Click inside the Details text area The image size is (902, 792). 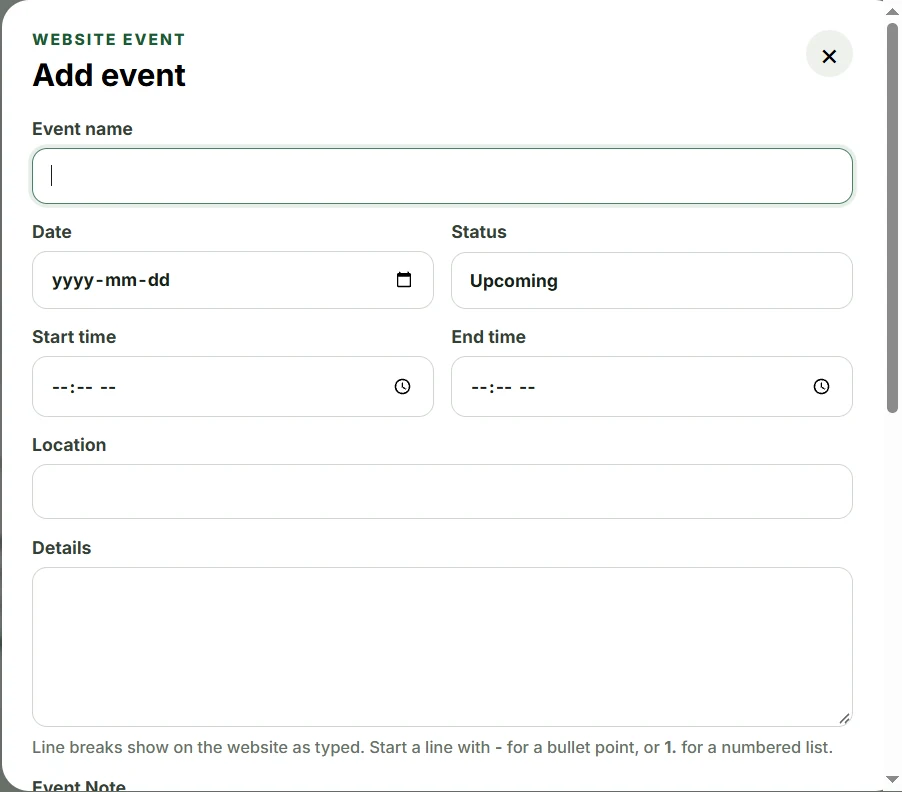coord(442,647)
